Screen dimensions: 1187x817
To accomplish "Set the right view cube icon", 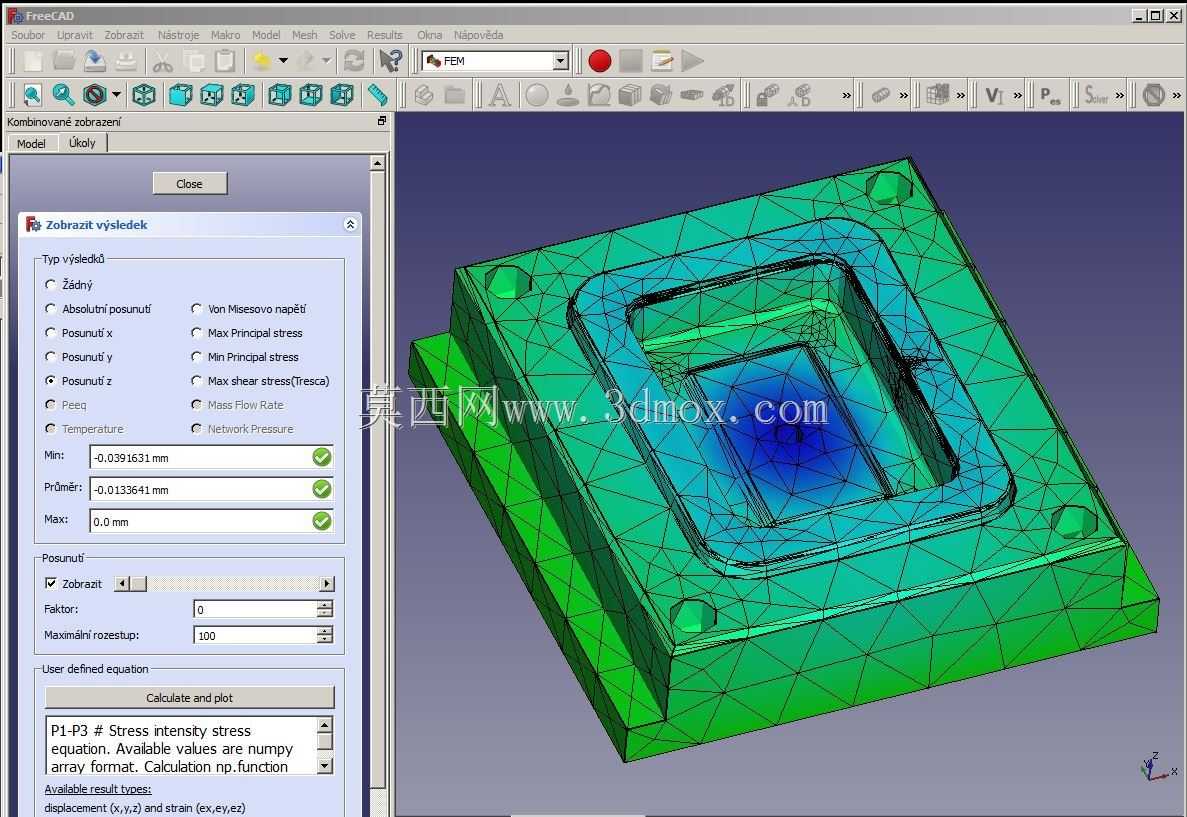I will click(242, 95).
